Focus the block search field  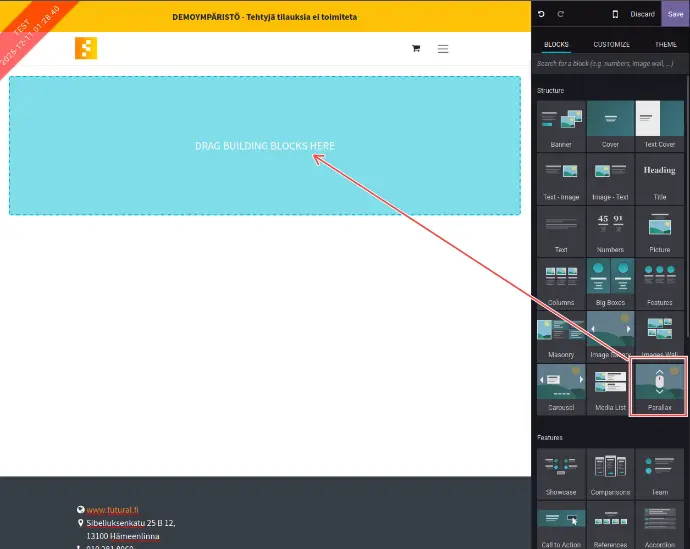[610, 64]
